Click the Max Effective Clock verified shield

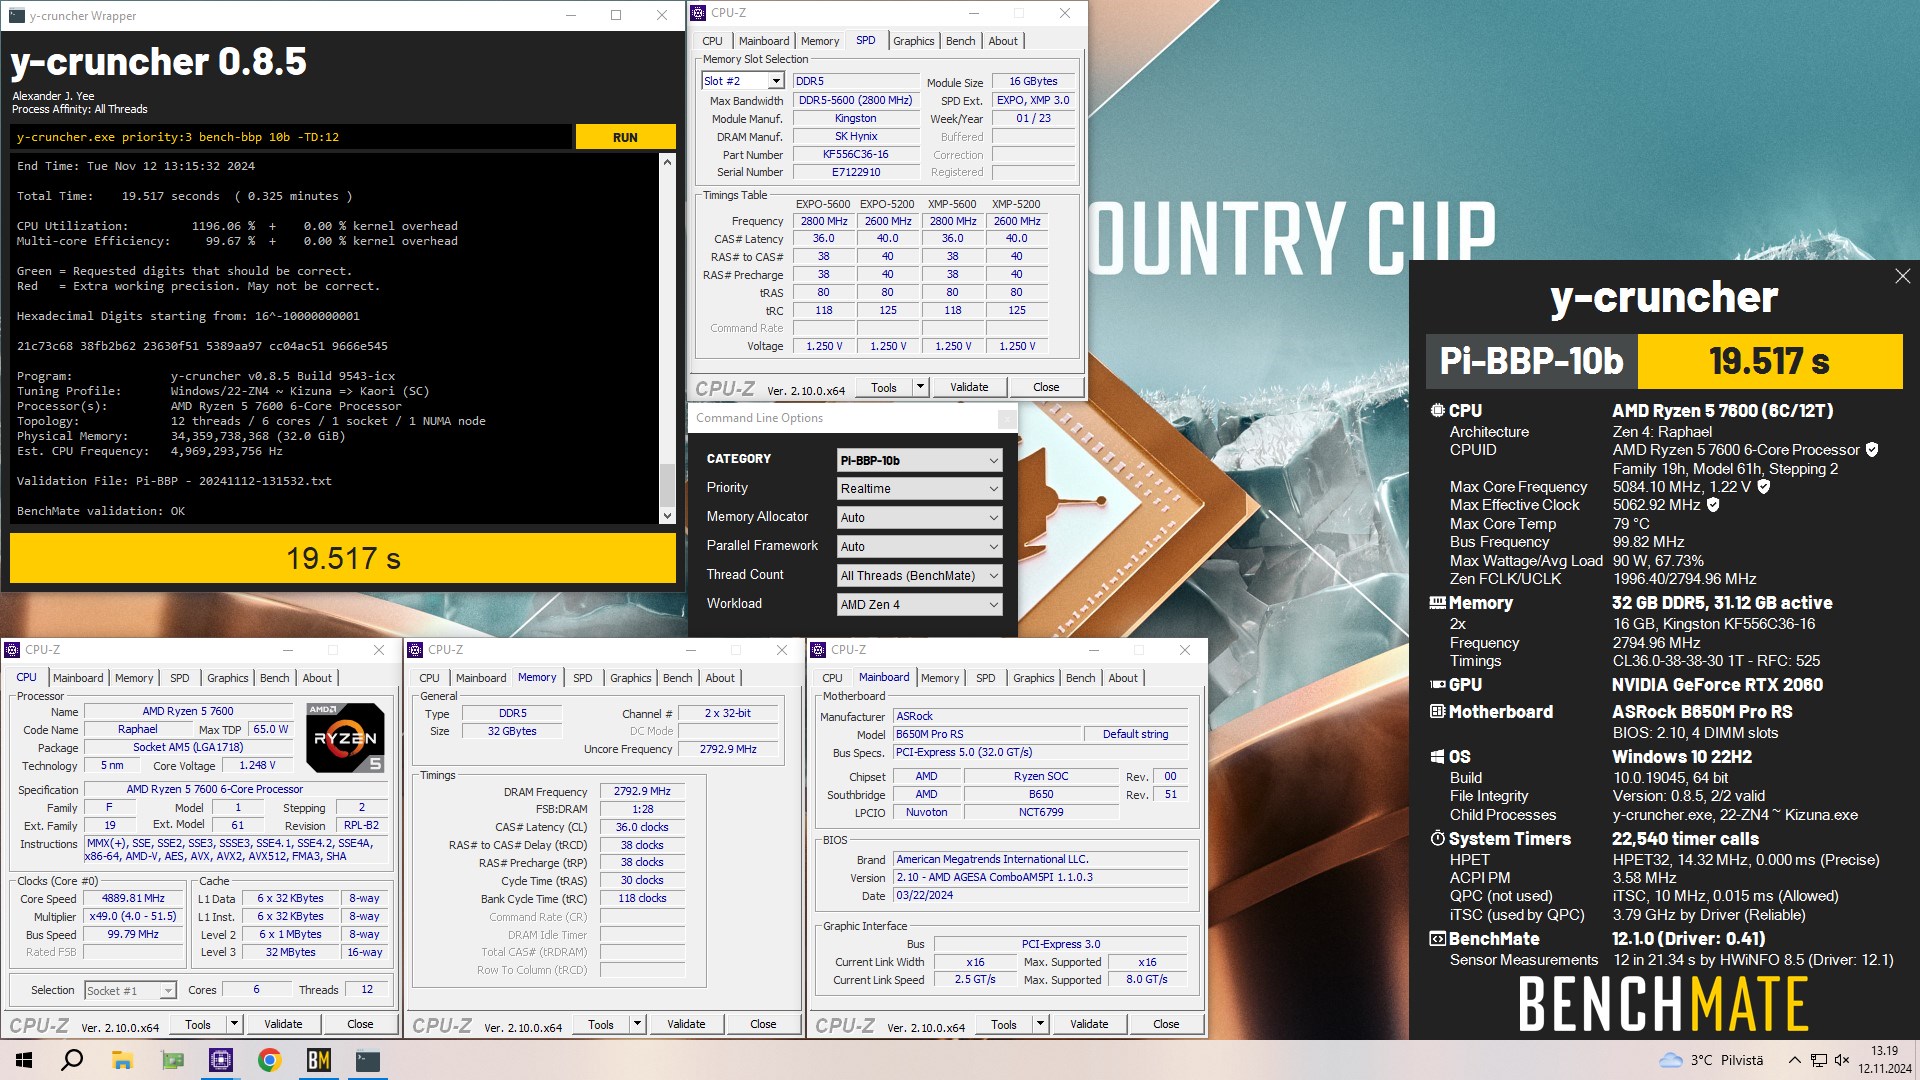(x=1713, y=505)
